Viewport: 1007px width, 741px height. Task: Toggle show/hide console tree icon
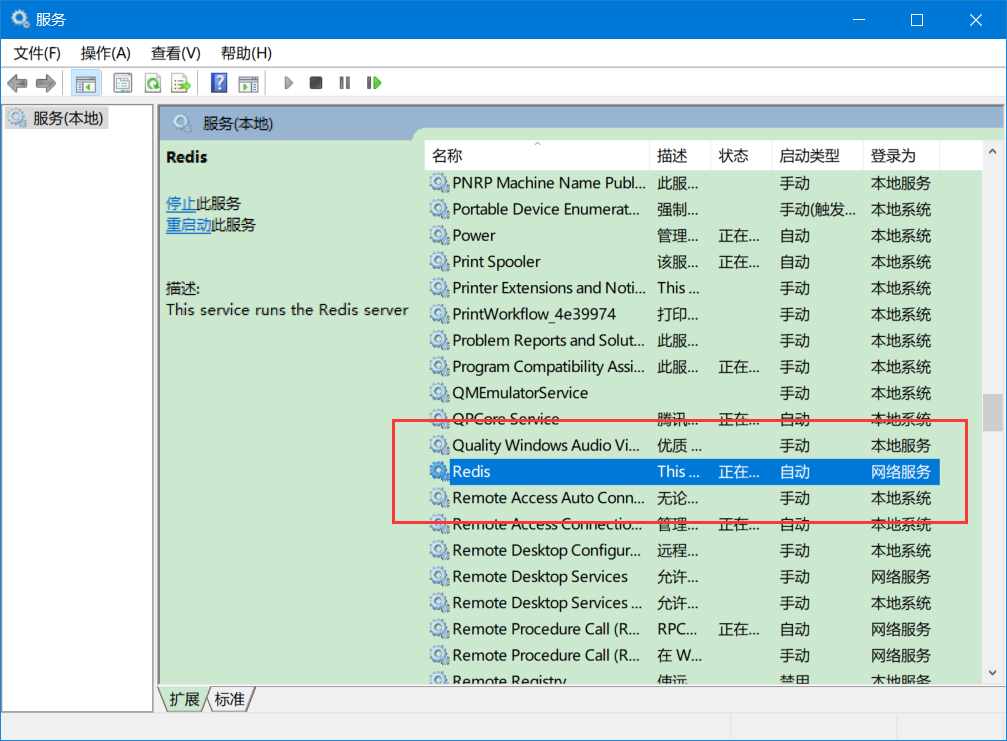click(85, 83)
